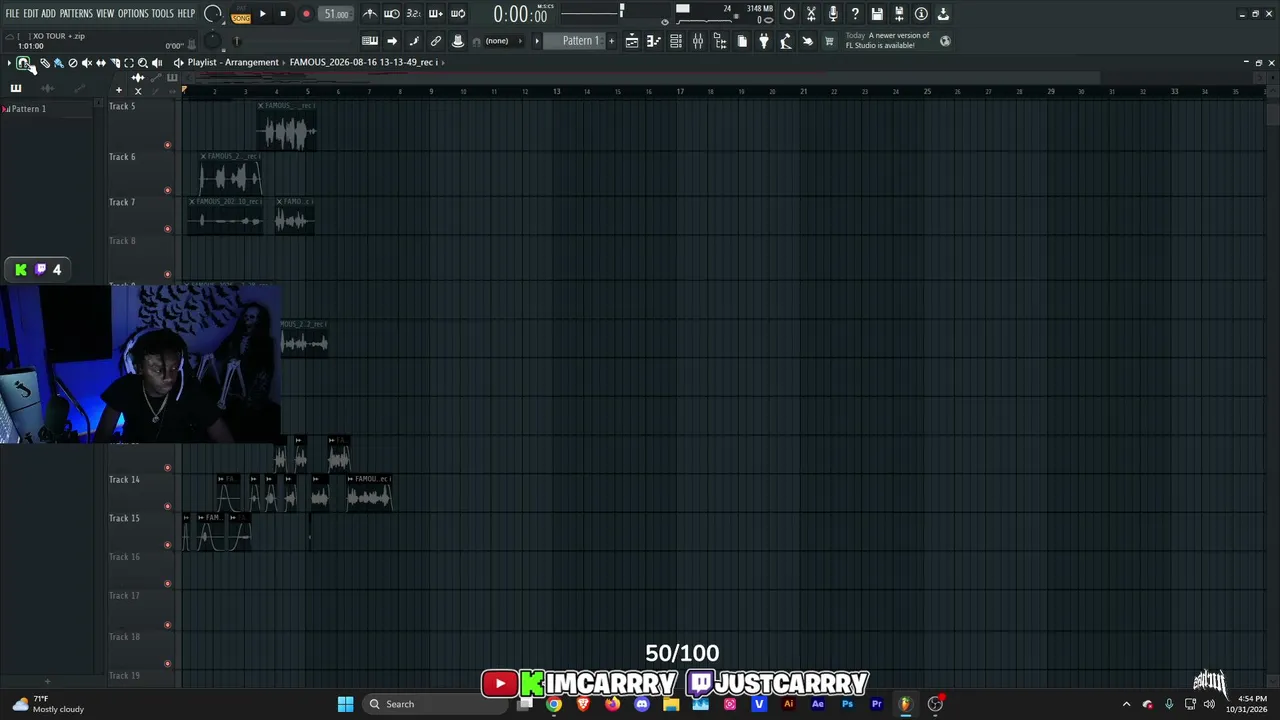Toggle the metronome icon
The width and height of the screenshot is (1280, 720).
pos(370,14)
